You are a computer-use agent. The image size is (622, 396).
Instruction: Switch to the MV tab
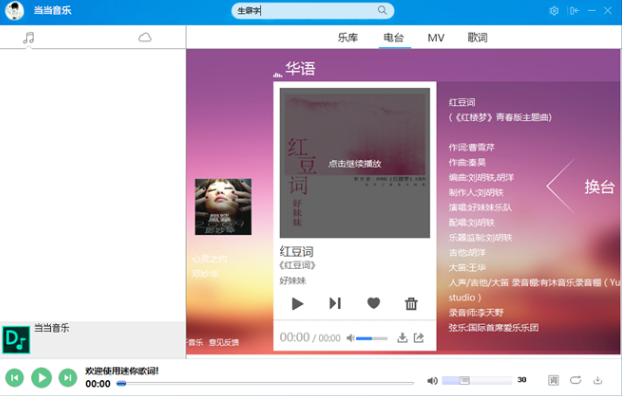[436, 38]
